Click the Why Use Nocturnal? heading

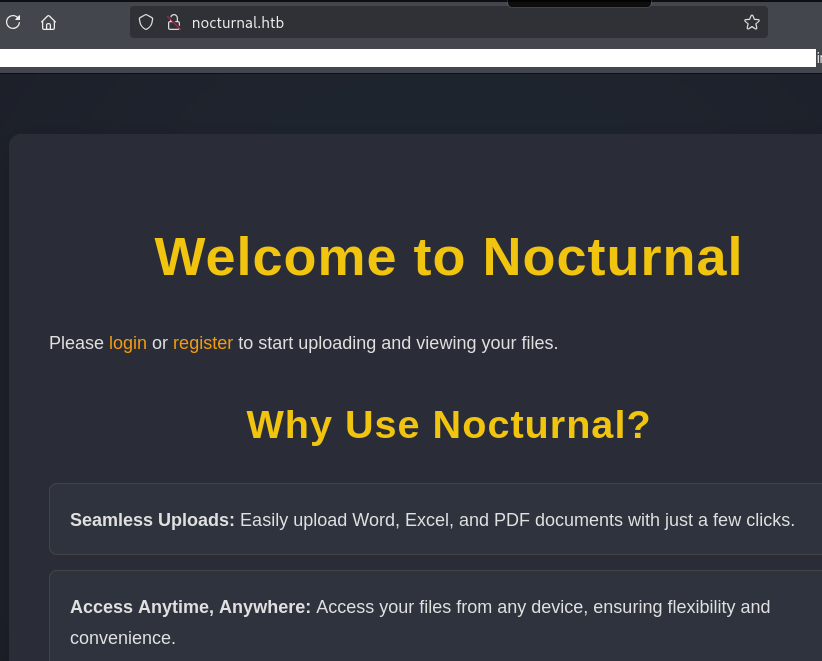448,424
